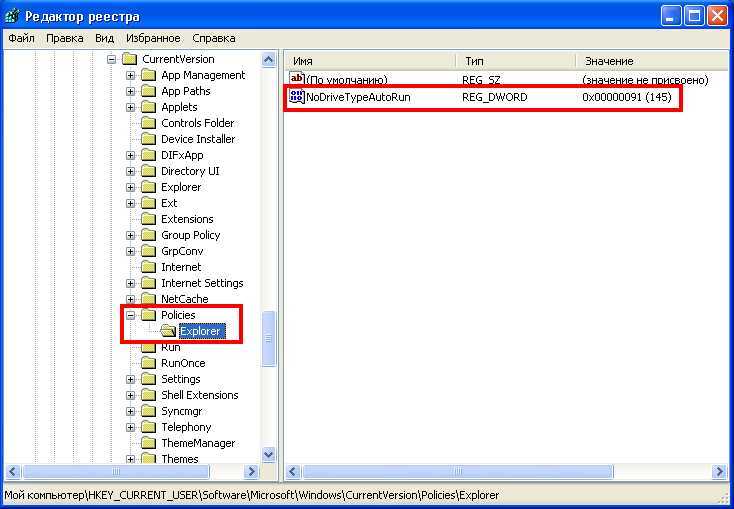Click the Applets folder icon
The height and width of the screenshot is (509, 734).
pyautogui.click(x=148, y=107)
